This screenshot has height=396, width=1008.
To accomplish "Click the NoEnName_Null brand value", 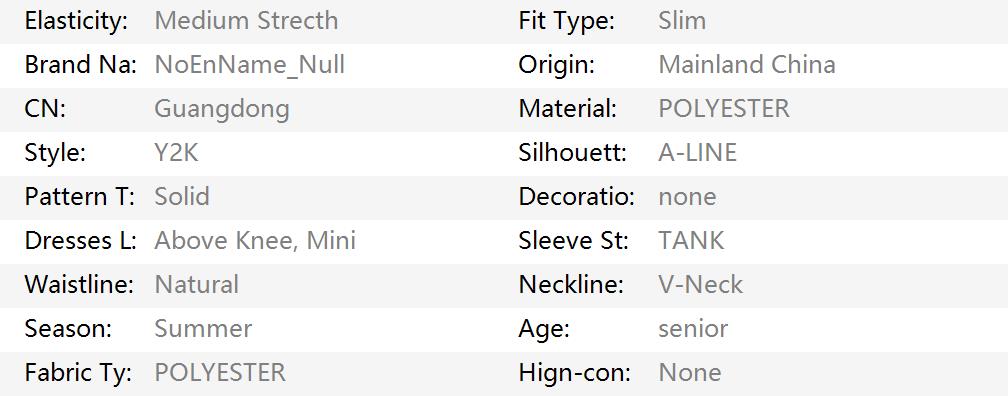I will click(249, 65).
